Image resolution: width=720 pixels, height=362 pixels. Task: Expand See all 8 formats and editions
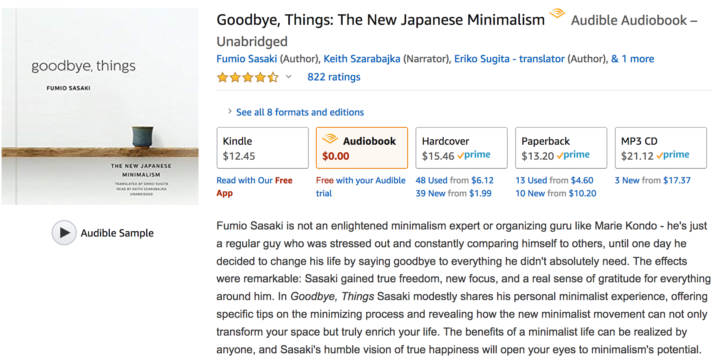pos(300,112)
